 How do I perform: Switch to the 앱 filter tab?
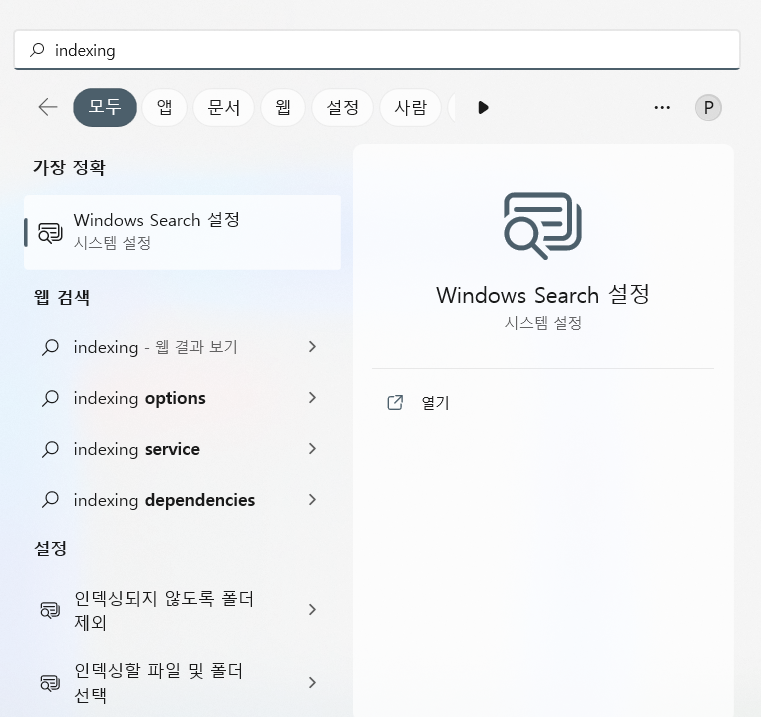click(165, 107)
